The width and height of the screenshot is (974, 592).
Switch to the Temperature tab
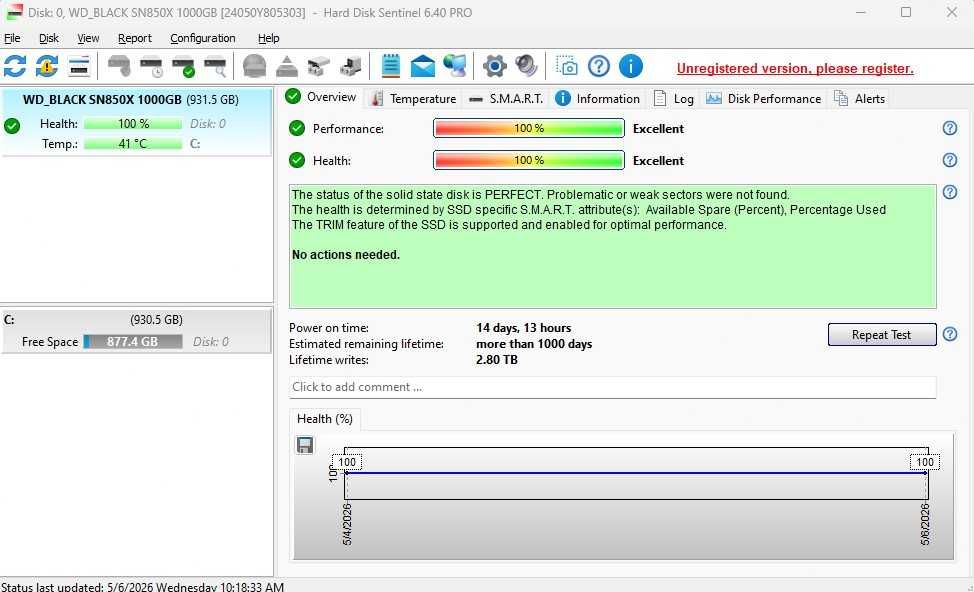click(412, 98)
